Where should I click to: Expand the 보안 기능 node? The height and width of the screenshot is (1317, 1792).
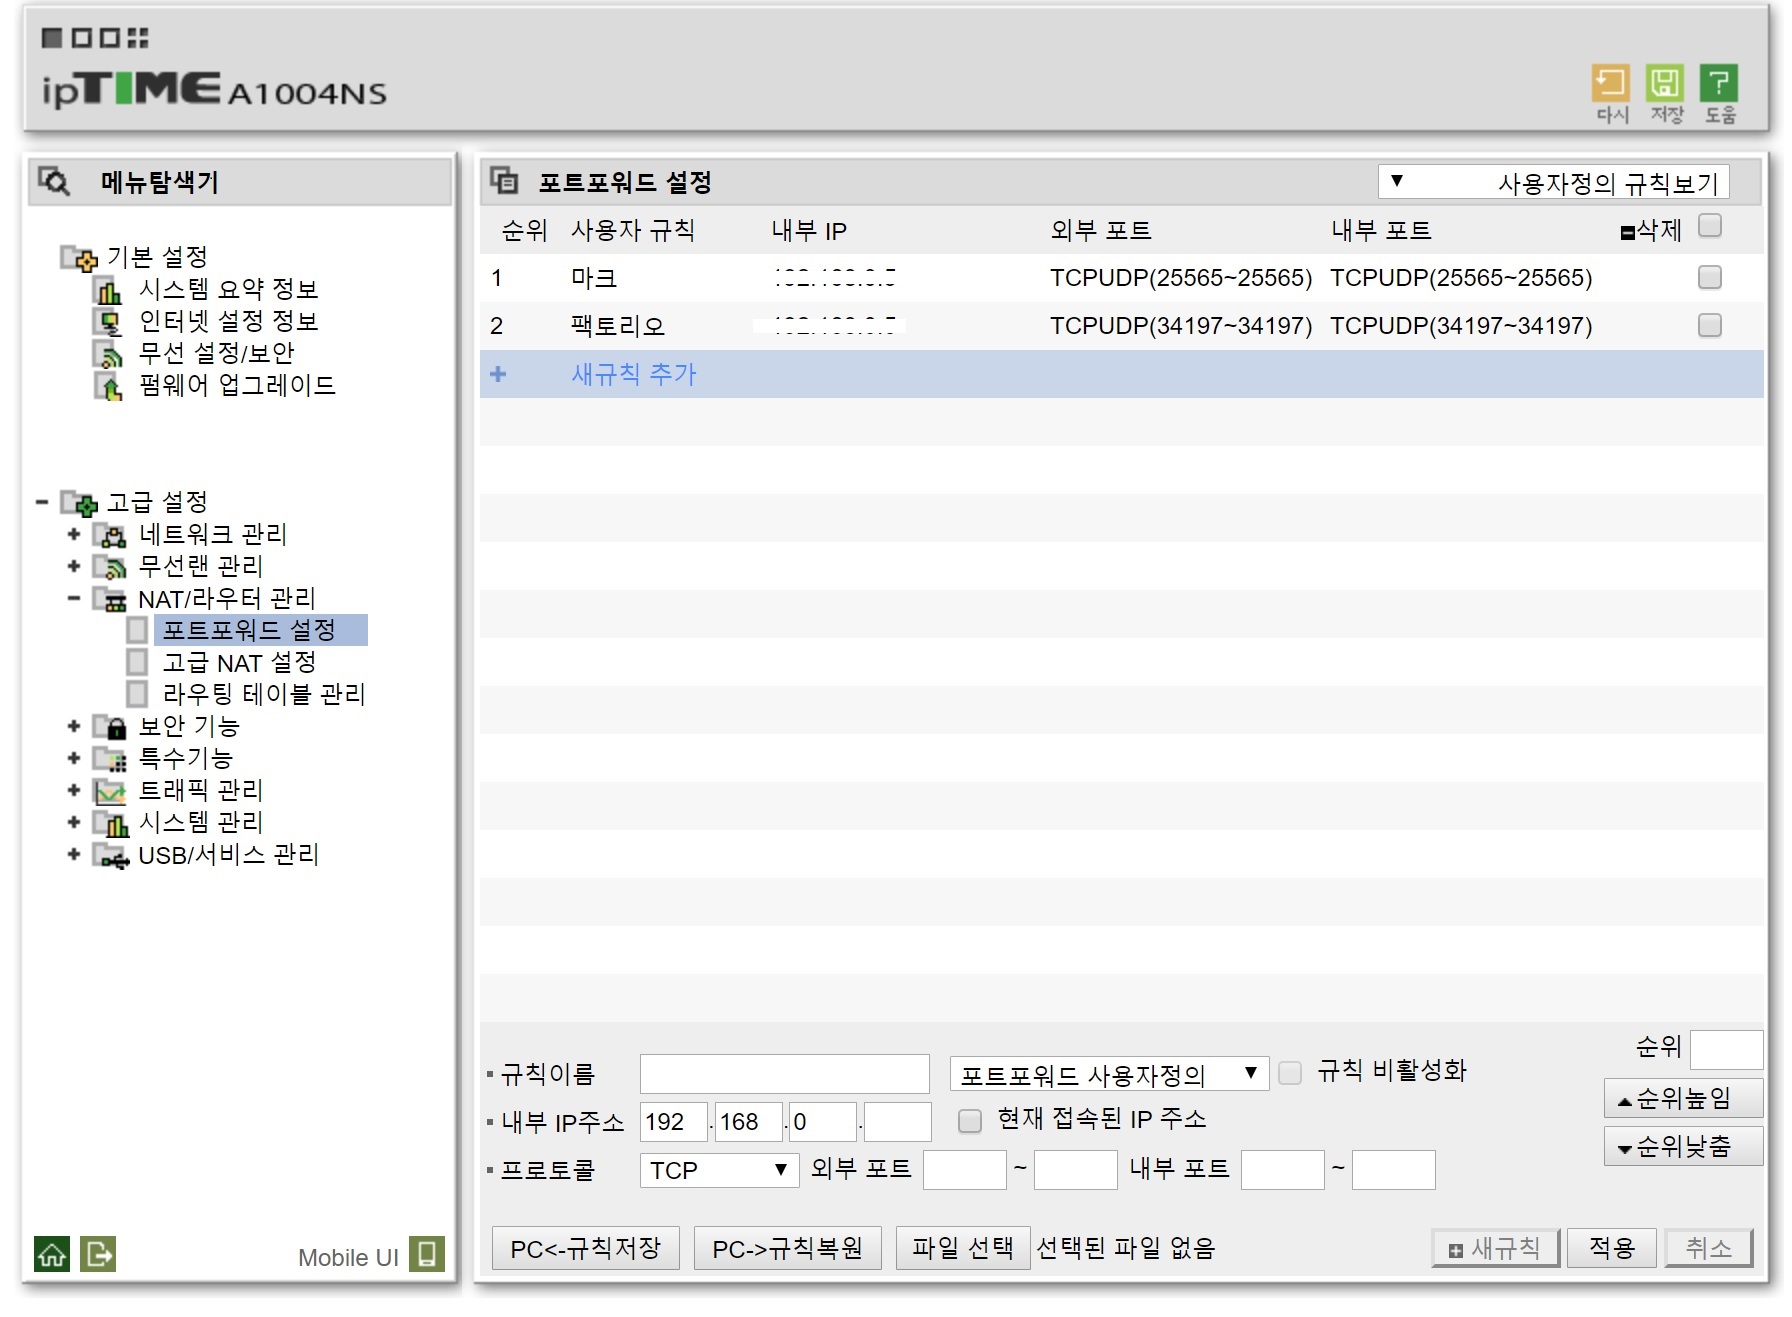pyautogui.click(x=73, y=727)
